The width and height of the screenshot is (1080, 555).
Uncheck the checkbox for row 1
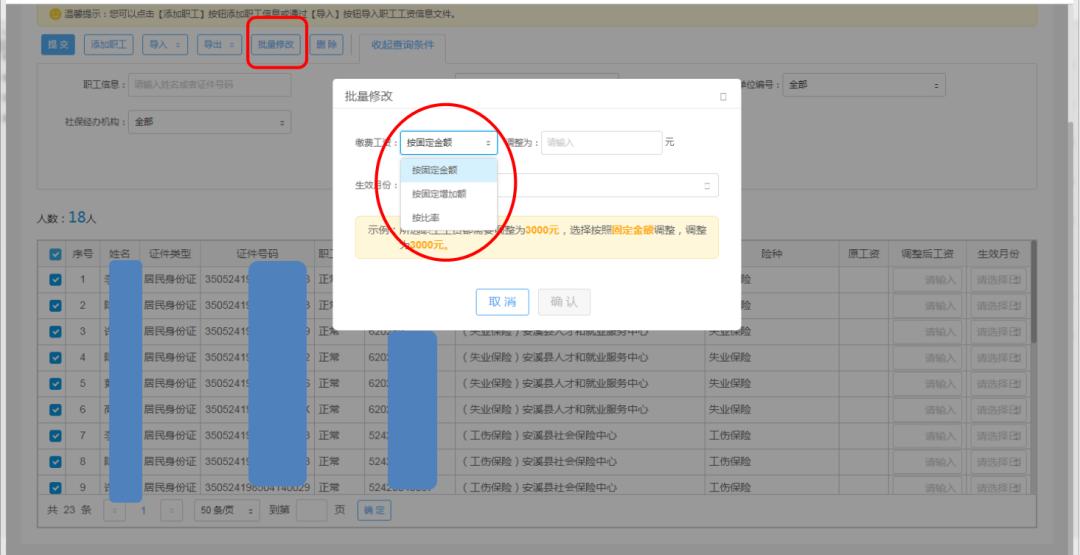pos(56,280)
